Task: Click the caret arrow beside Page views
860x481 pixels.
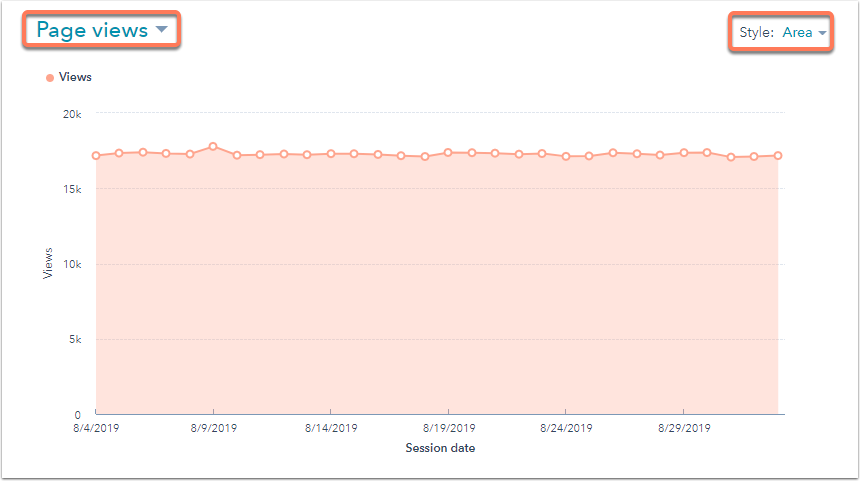Action: 161,30
